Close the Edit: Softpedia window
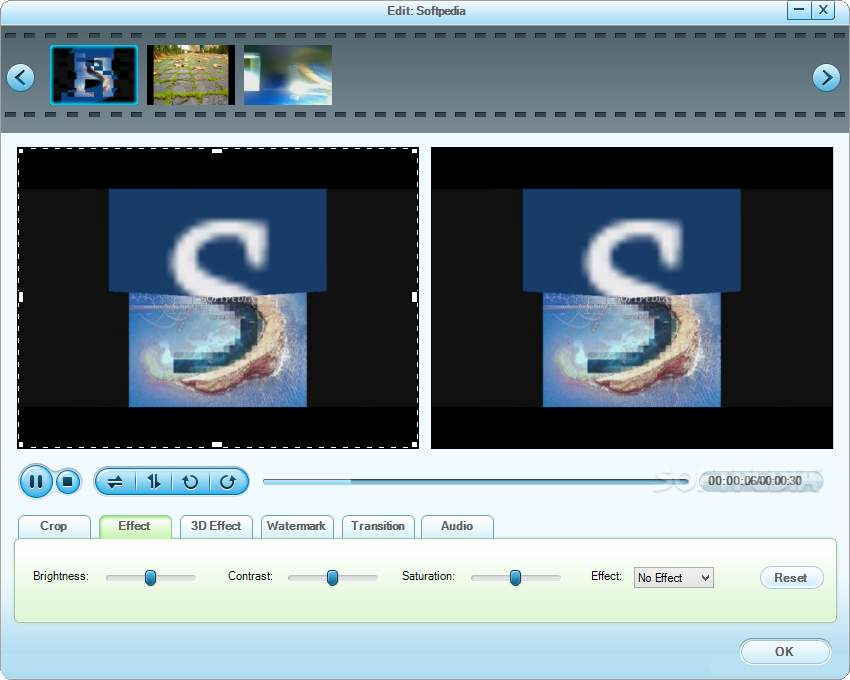 tap(823, 10)
